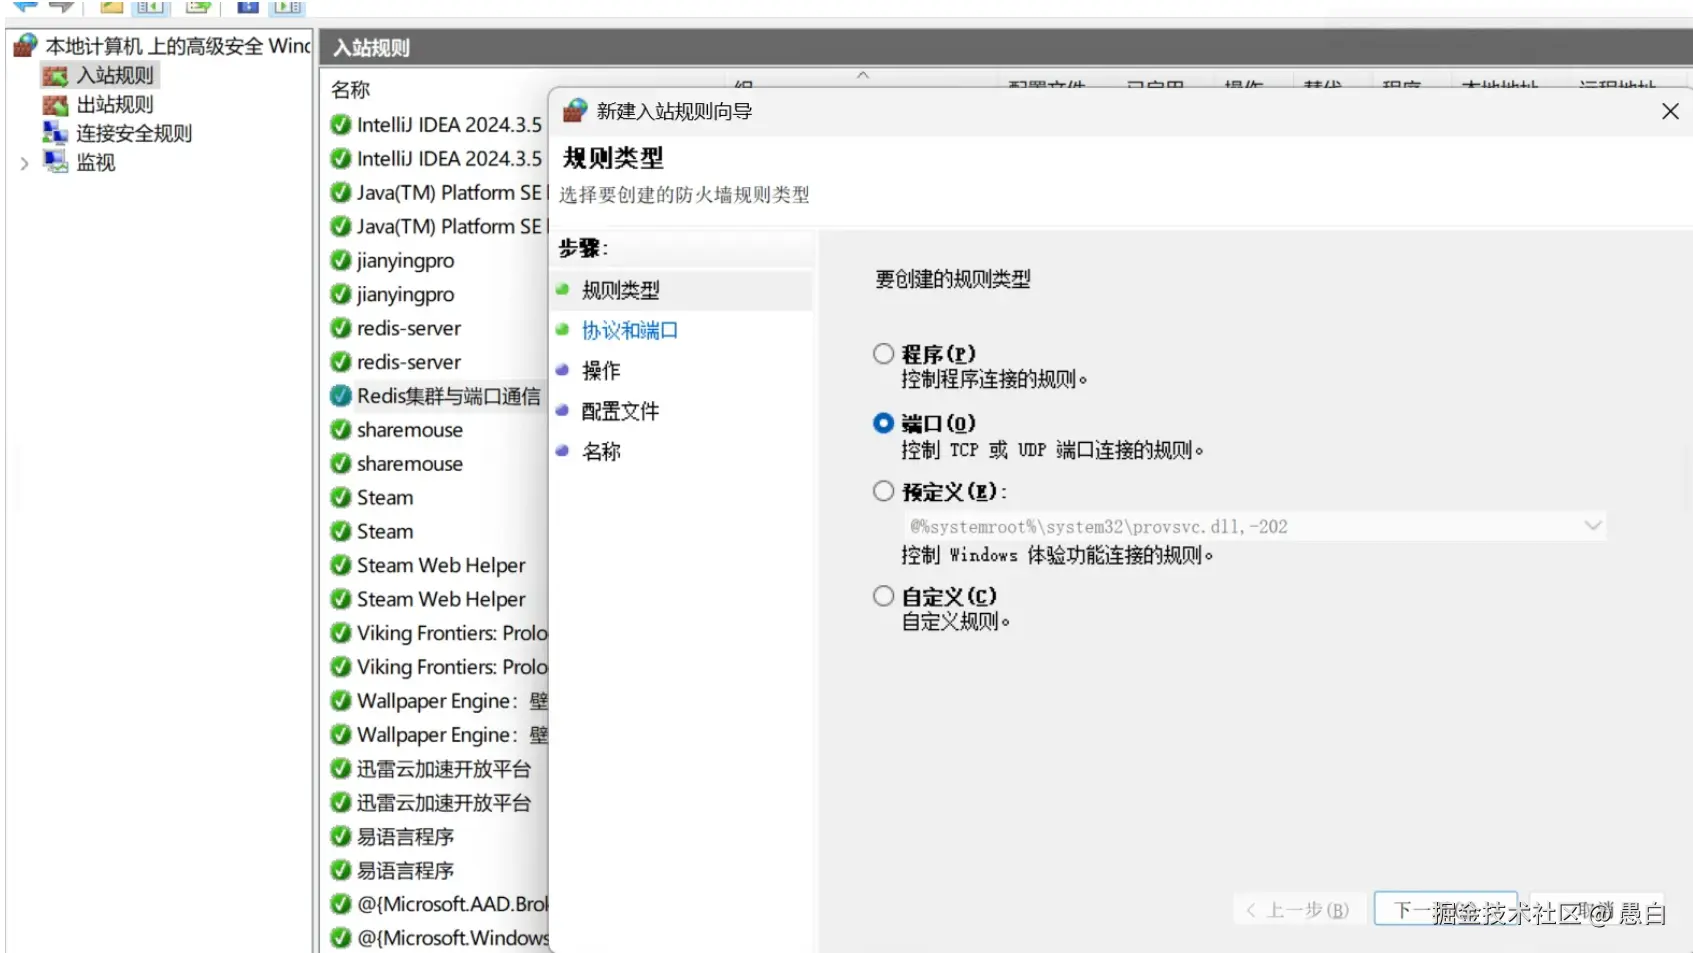This screenshot has width=1693, height=953.
Task: Click the 连接安全规则 icon in the tree
Action: [55, 133]
